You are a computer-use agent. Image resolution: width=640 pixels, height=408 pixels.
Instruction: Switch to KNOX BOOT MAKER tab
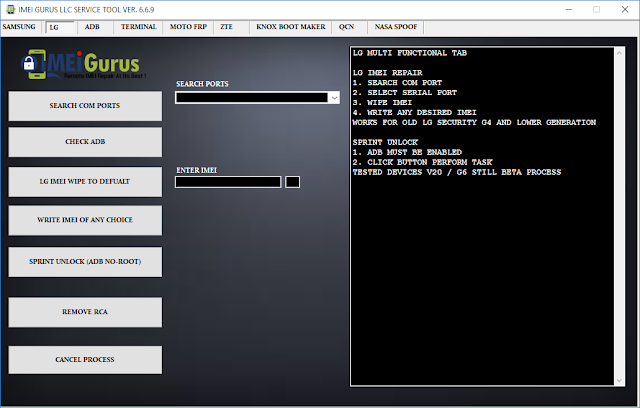pyautogui.click(x=291, y=27)
